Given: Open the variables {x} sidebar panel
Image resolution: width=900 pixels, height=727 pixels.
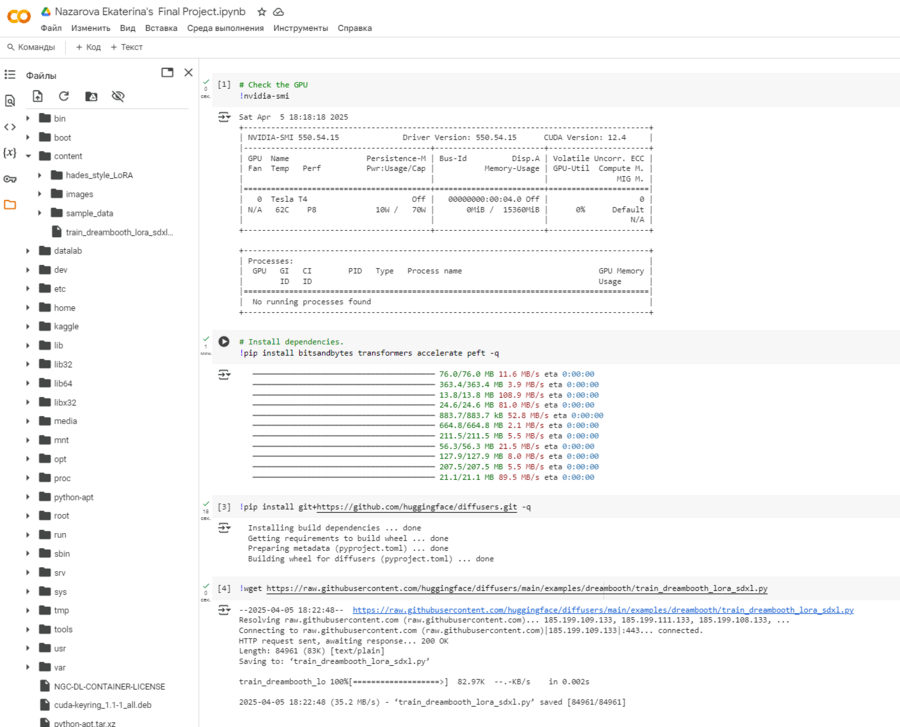Looking at the screenshot, I should click(10, 153).
